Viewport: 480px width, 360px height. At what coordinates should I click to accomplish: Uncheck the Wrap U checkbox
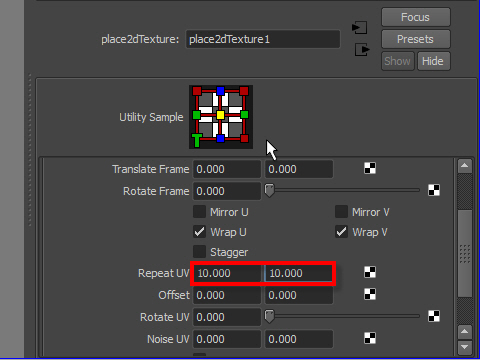(x=199, y=232)
